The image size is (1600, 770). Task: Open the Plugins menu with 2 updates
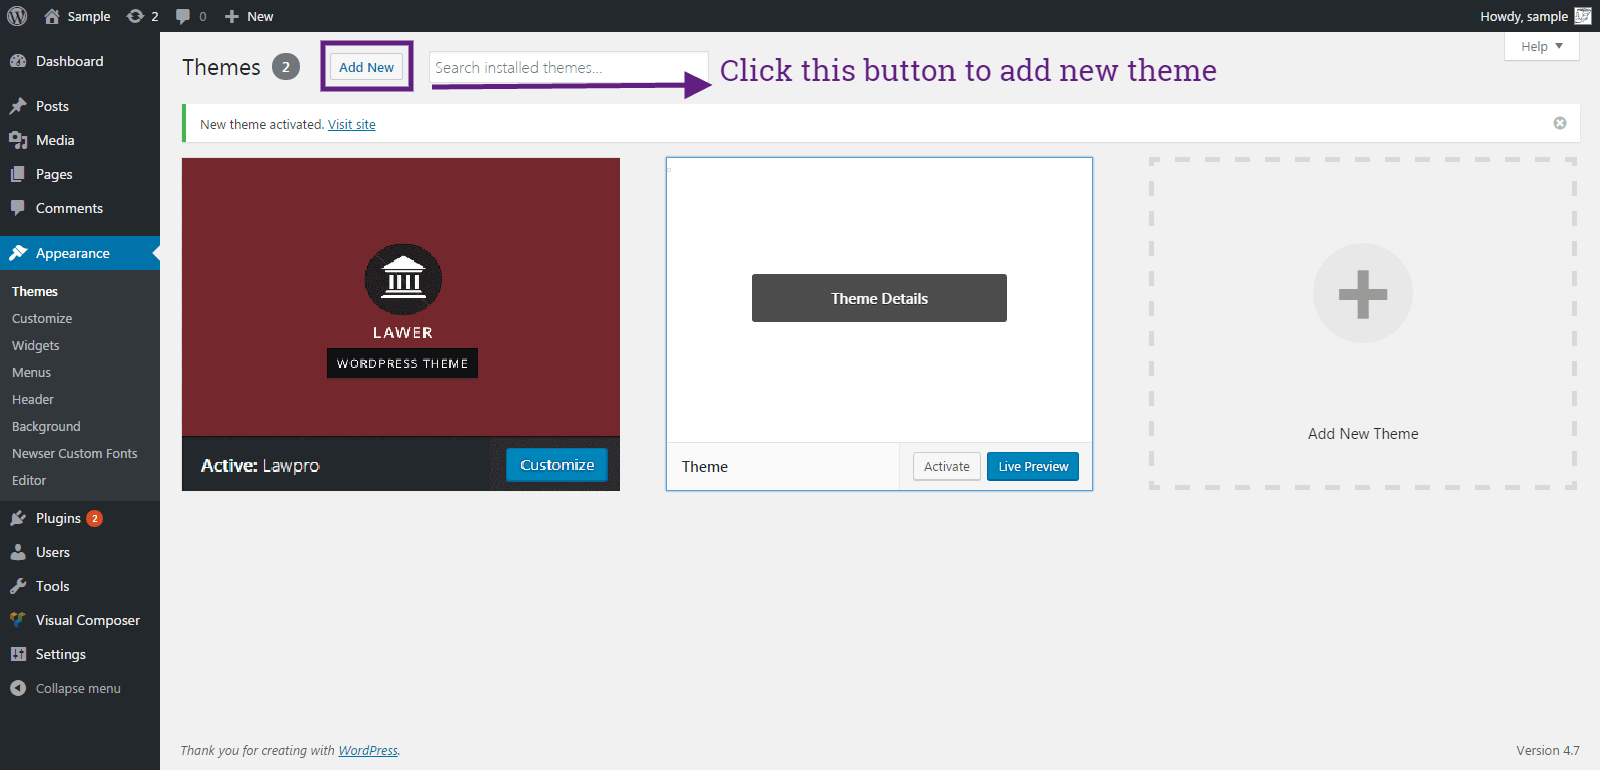click(x=58, y=518)
